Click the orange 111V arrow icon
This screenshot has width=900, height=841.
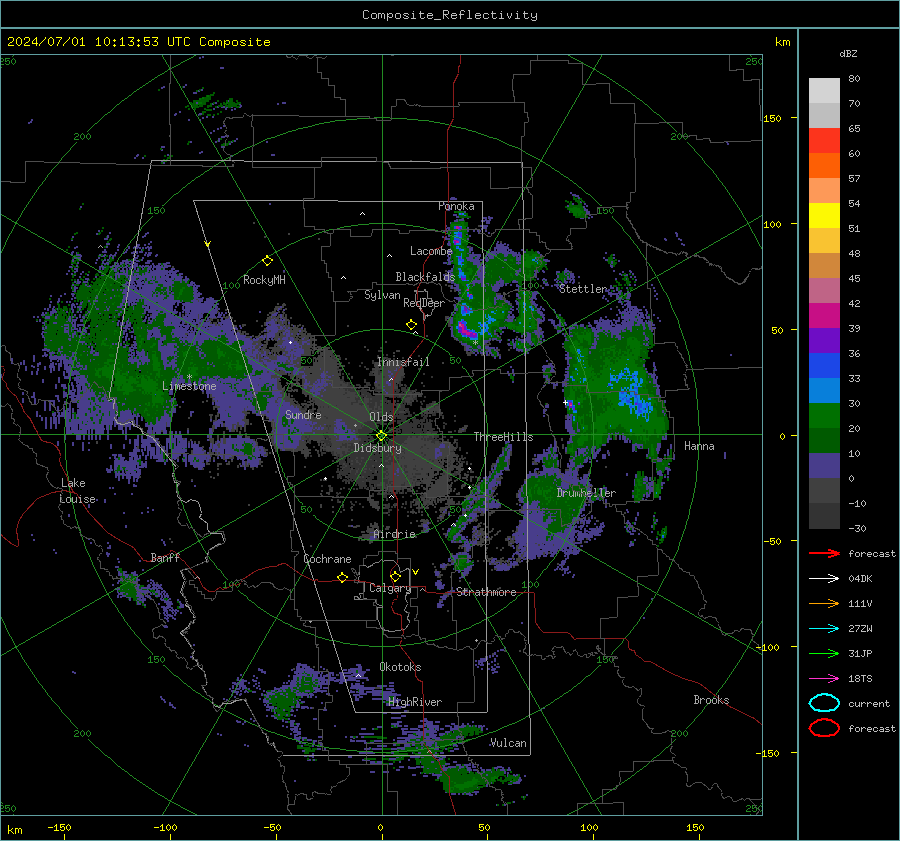click(x=824, y=603)
